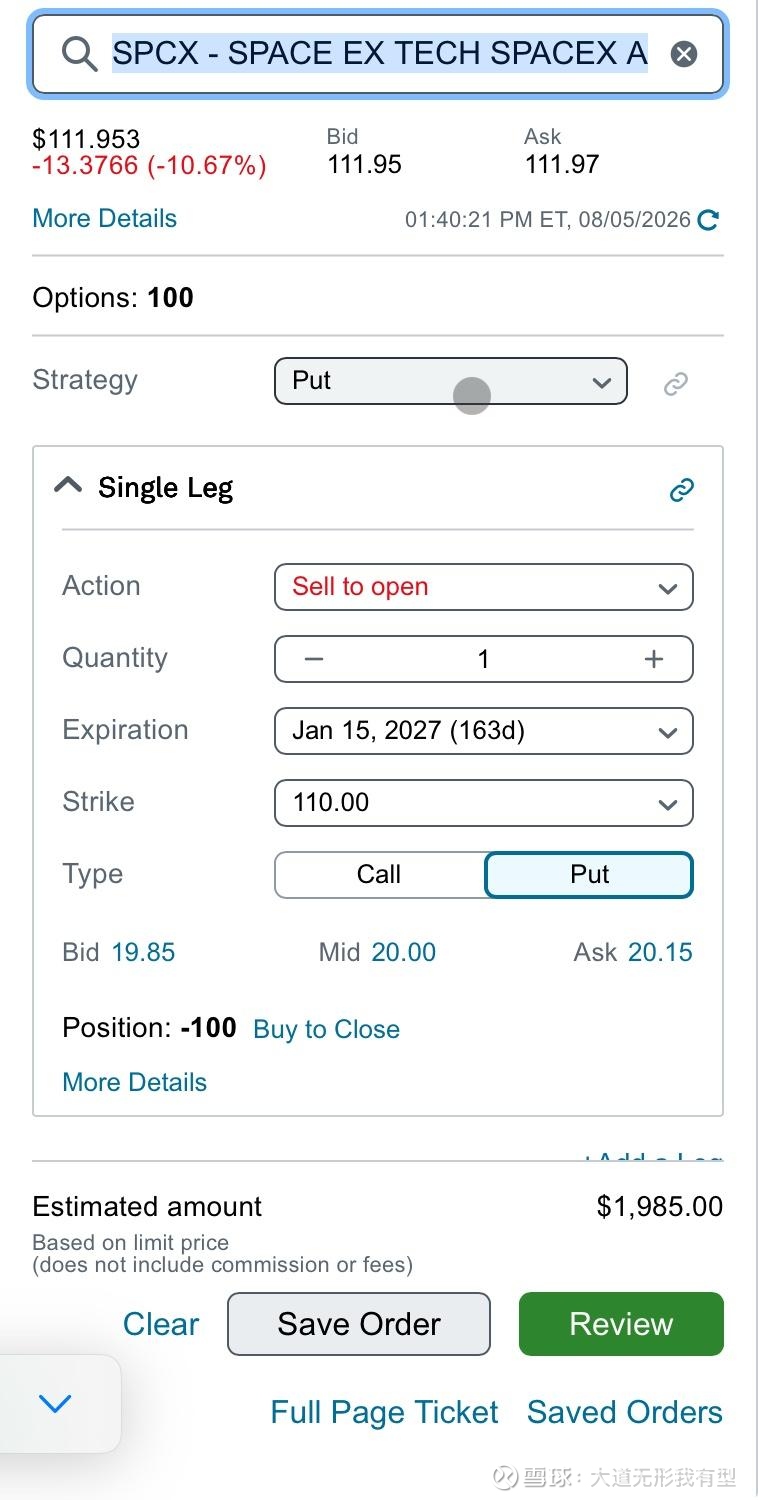The width and height of the screenshot is (758, 1500).
Task: Decrease quantity with the minus icon
Action: point(314,659)
